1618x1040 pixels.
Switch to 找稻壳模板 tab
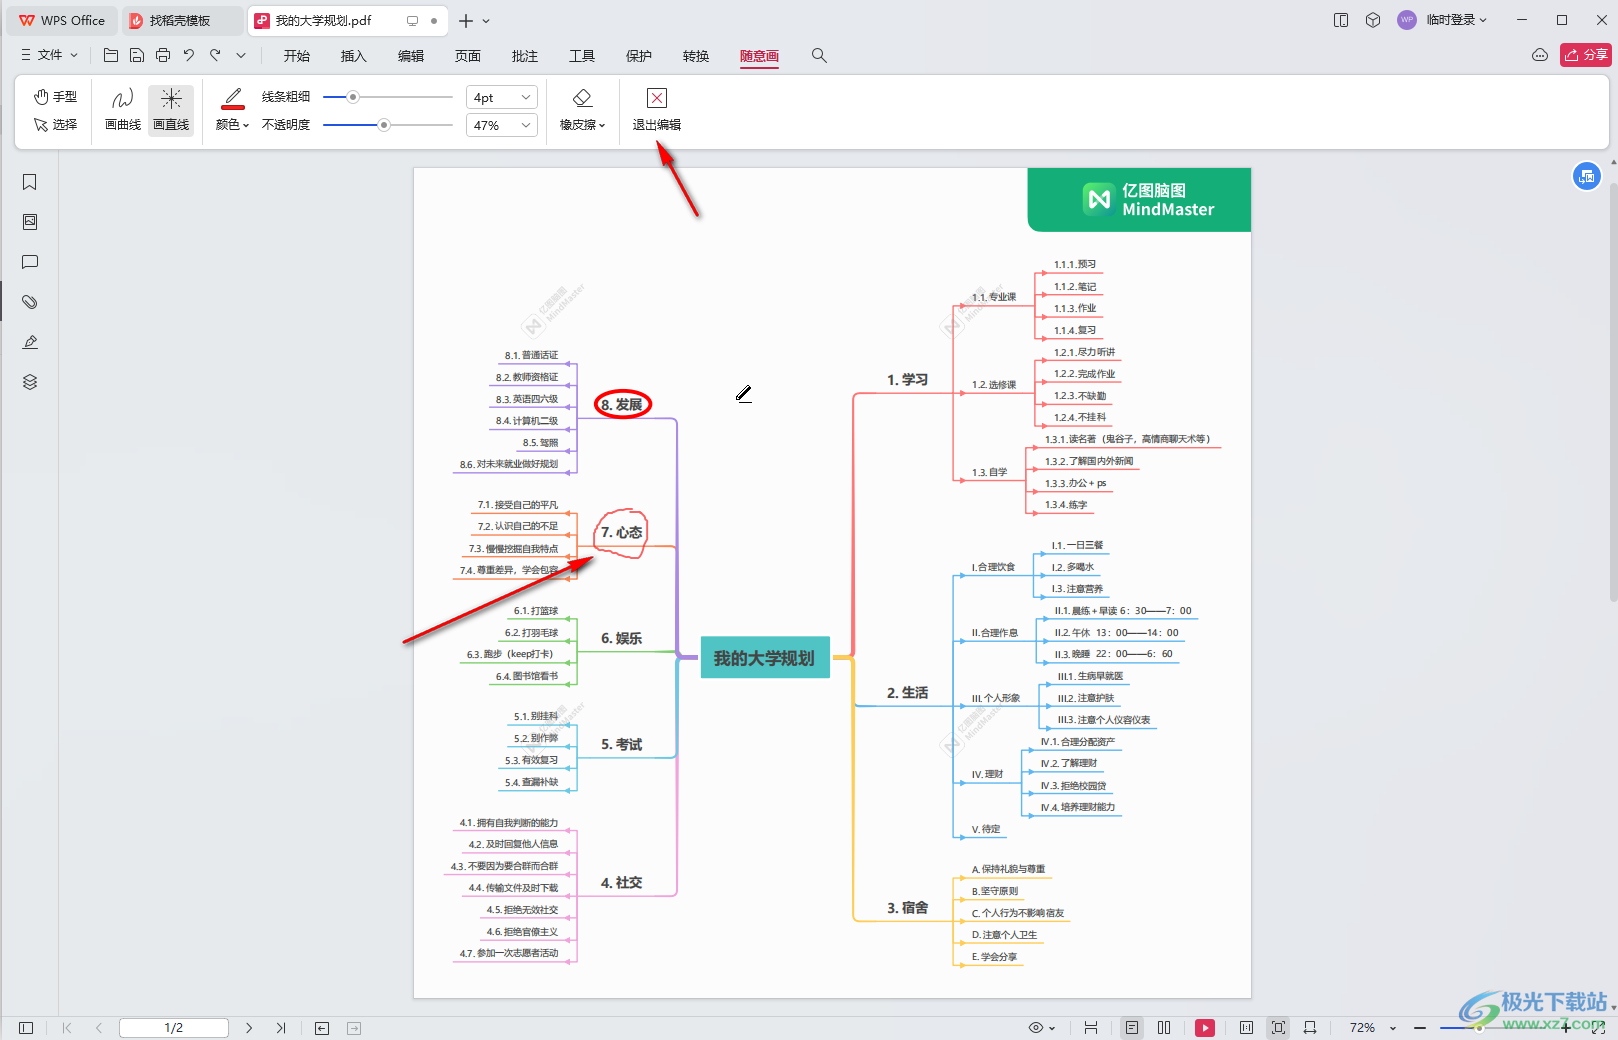point(180,20)
